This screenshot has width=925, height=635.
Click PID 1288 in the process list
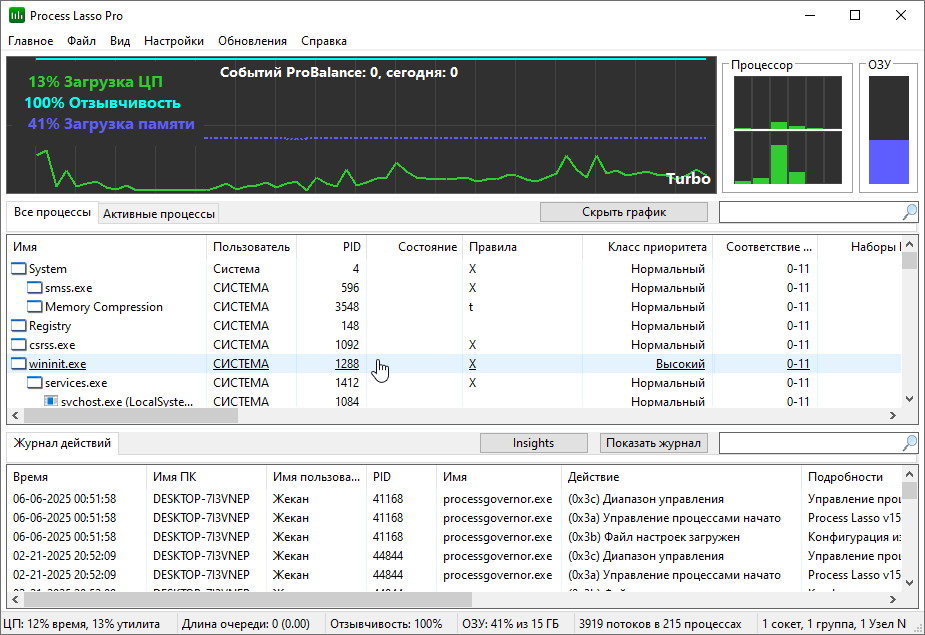tap(347, 364)
